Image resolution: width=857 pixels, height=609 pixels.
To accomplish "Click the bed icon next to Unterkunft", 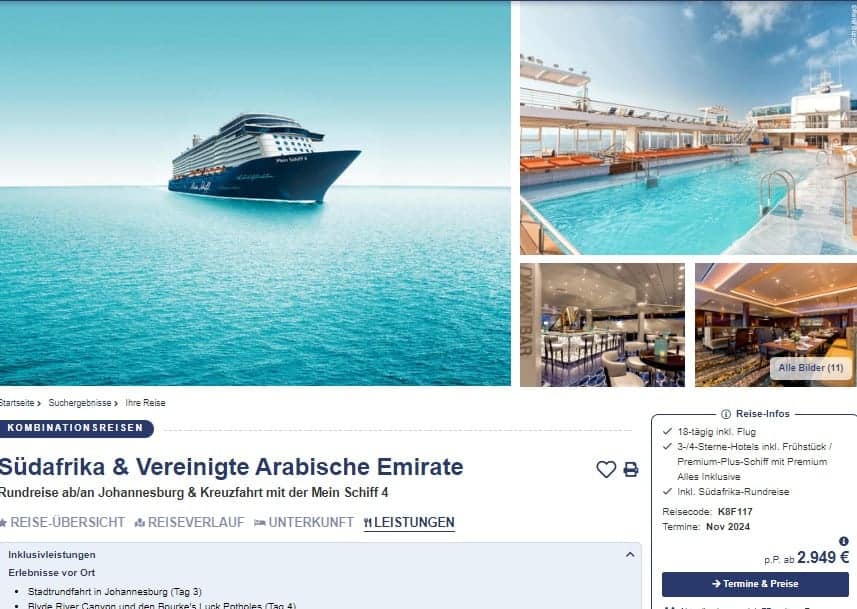I will [x=260, y=523].
